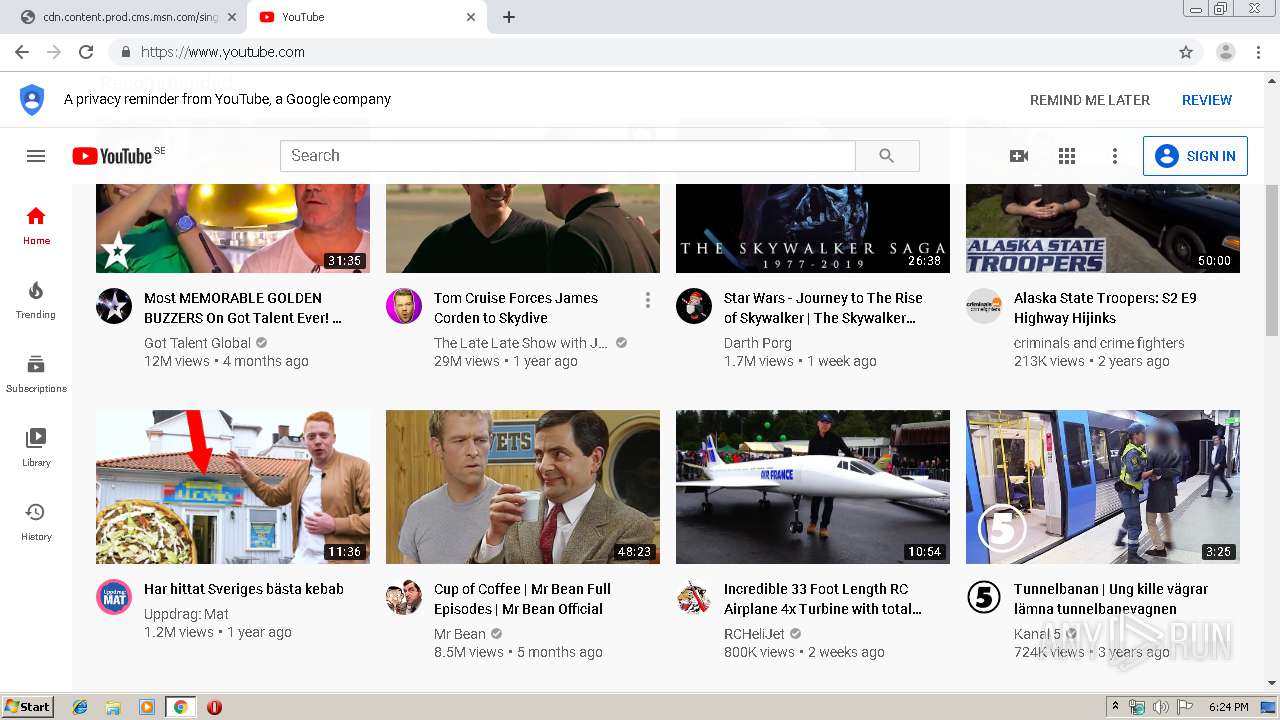1280x720 pixels.
Task: Open title 'Incredible 33 Foot Length RC Airplane'
Action: coord(823,599)
